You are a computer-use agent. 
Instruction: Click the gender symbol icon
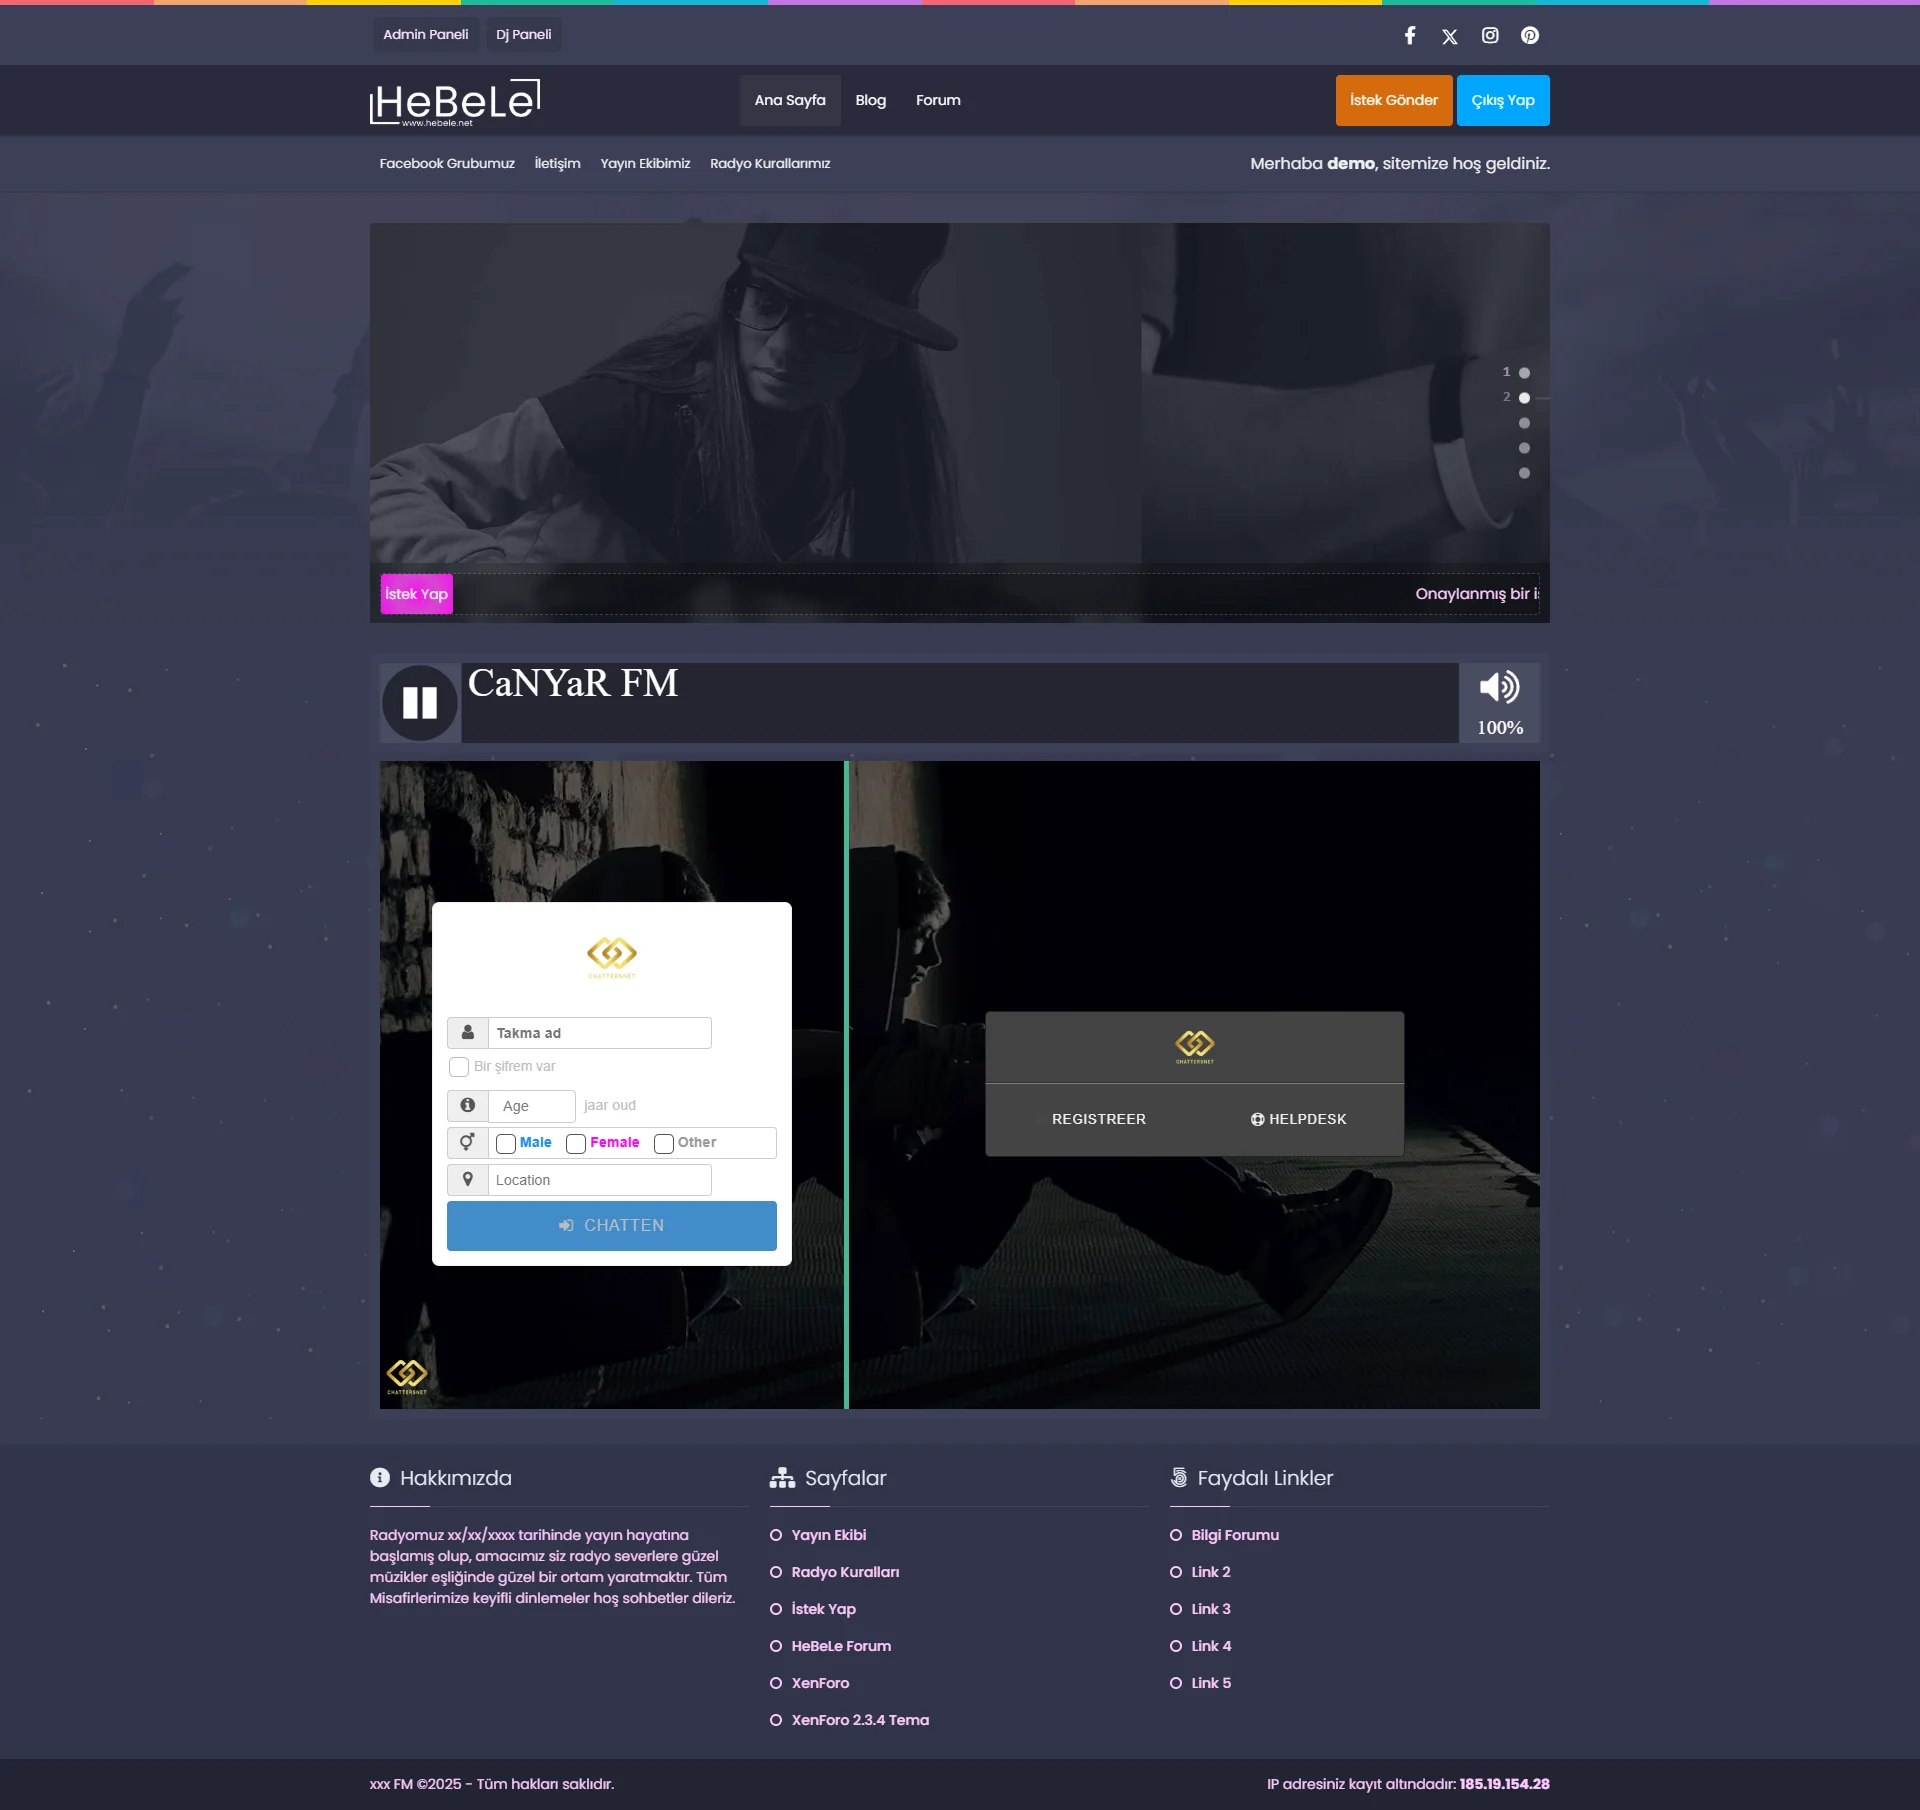tap(468, 1143)
